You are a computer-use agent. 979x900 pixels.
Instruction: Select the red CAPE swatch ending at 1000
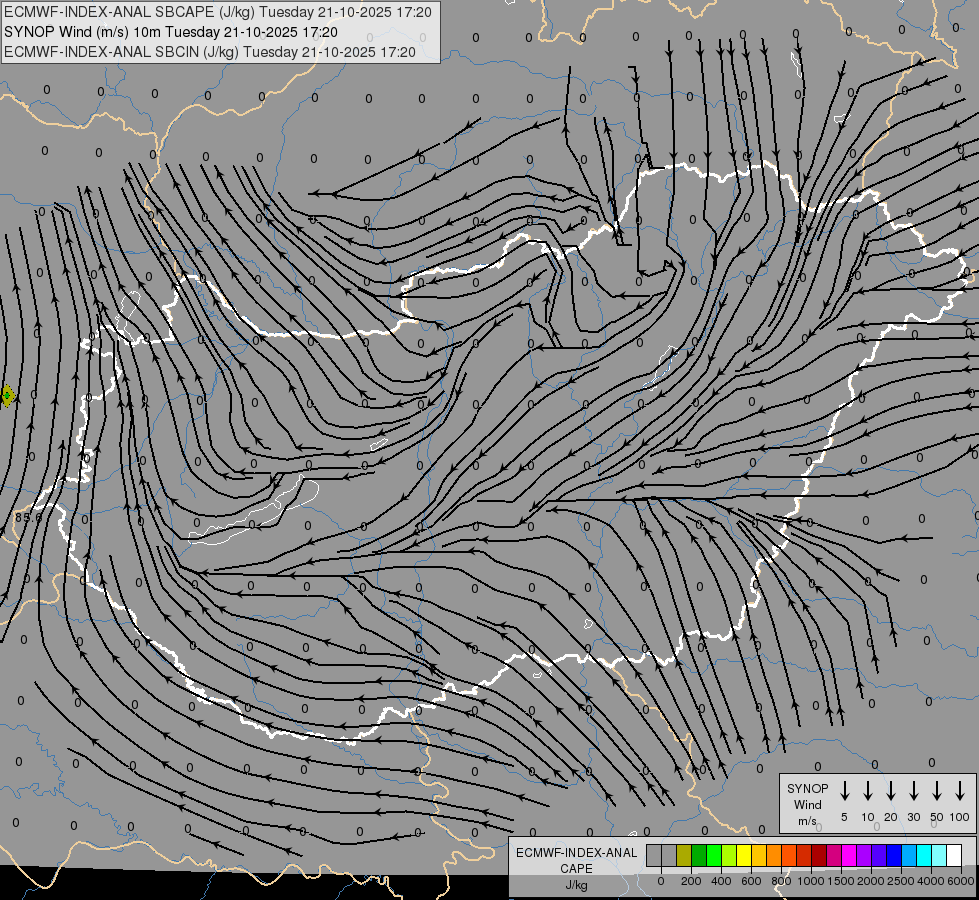point(805,855)
